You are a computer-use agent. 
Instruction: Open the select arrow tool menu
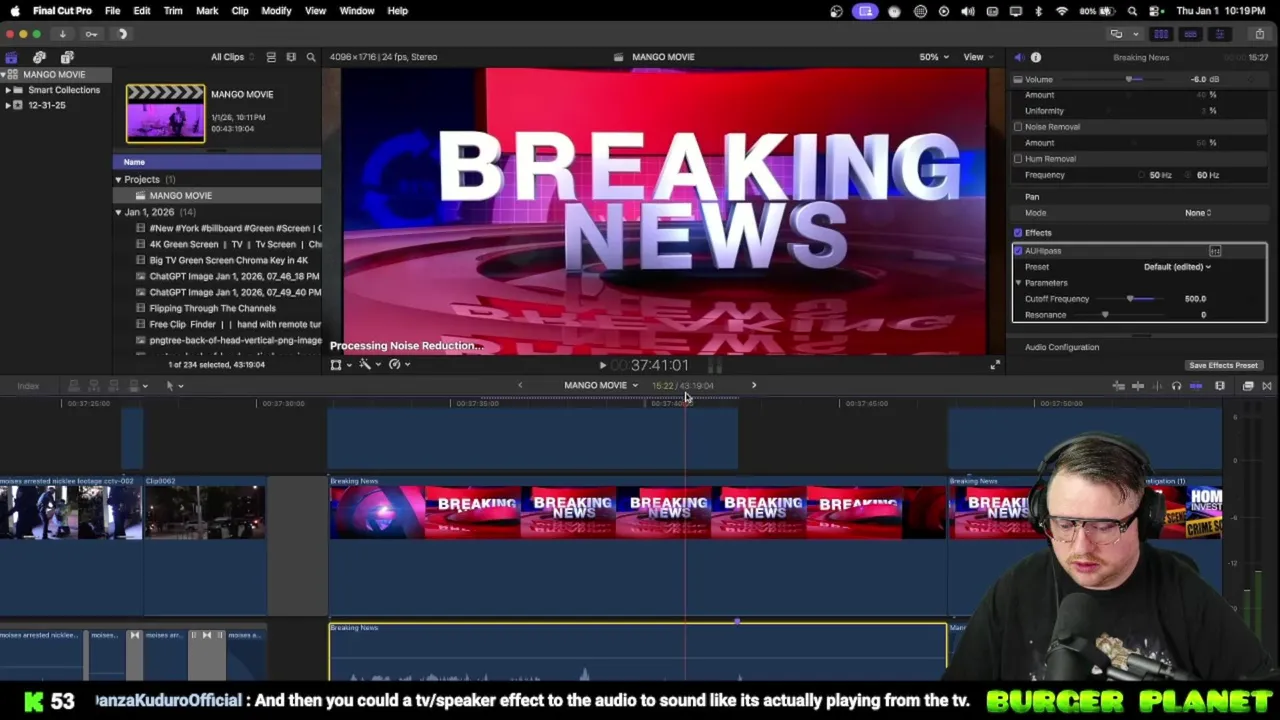174,386
